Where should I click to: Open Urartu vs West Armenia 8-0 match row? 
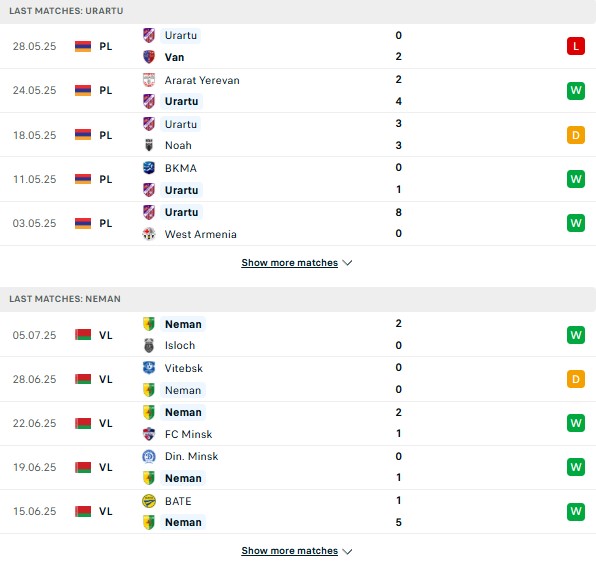298,223
